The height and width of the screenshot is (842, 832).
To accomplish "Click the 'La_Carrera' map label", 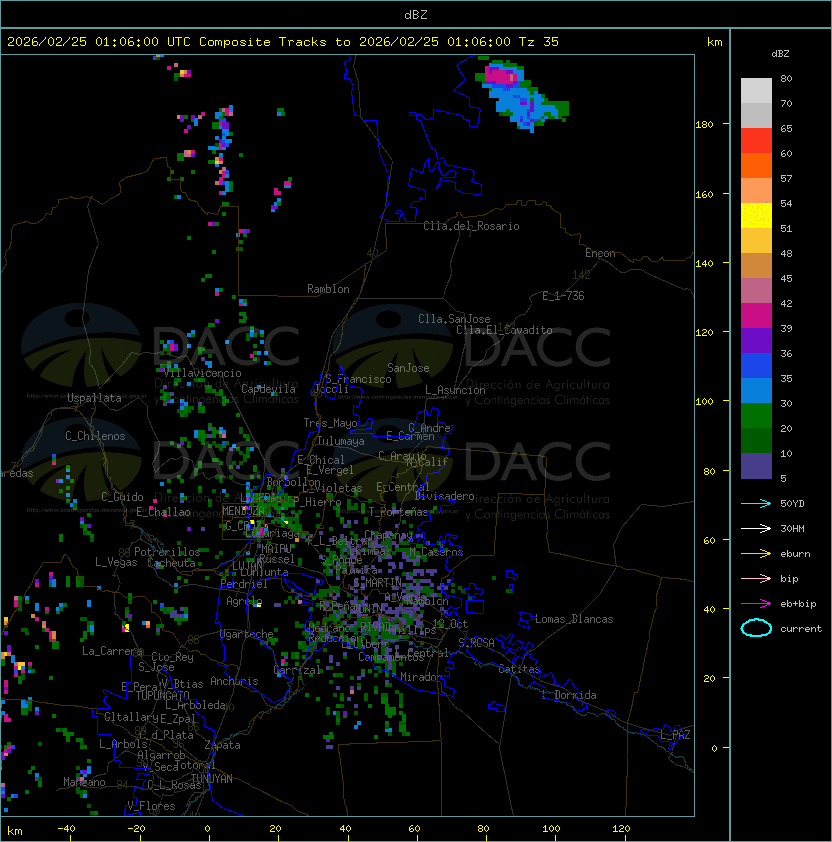I will click(x=112, y=651).
